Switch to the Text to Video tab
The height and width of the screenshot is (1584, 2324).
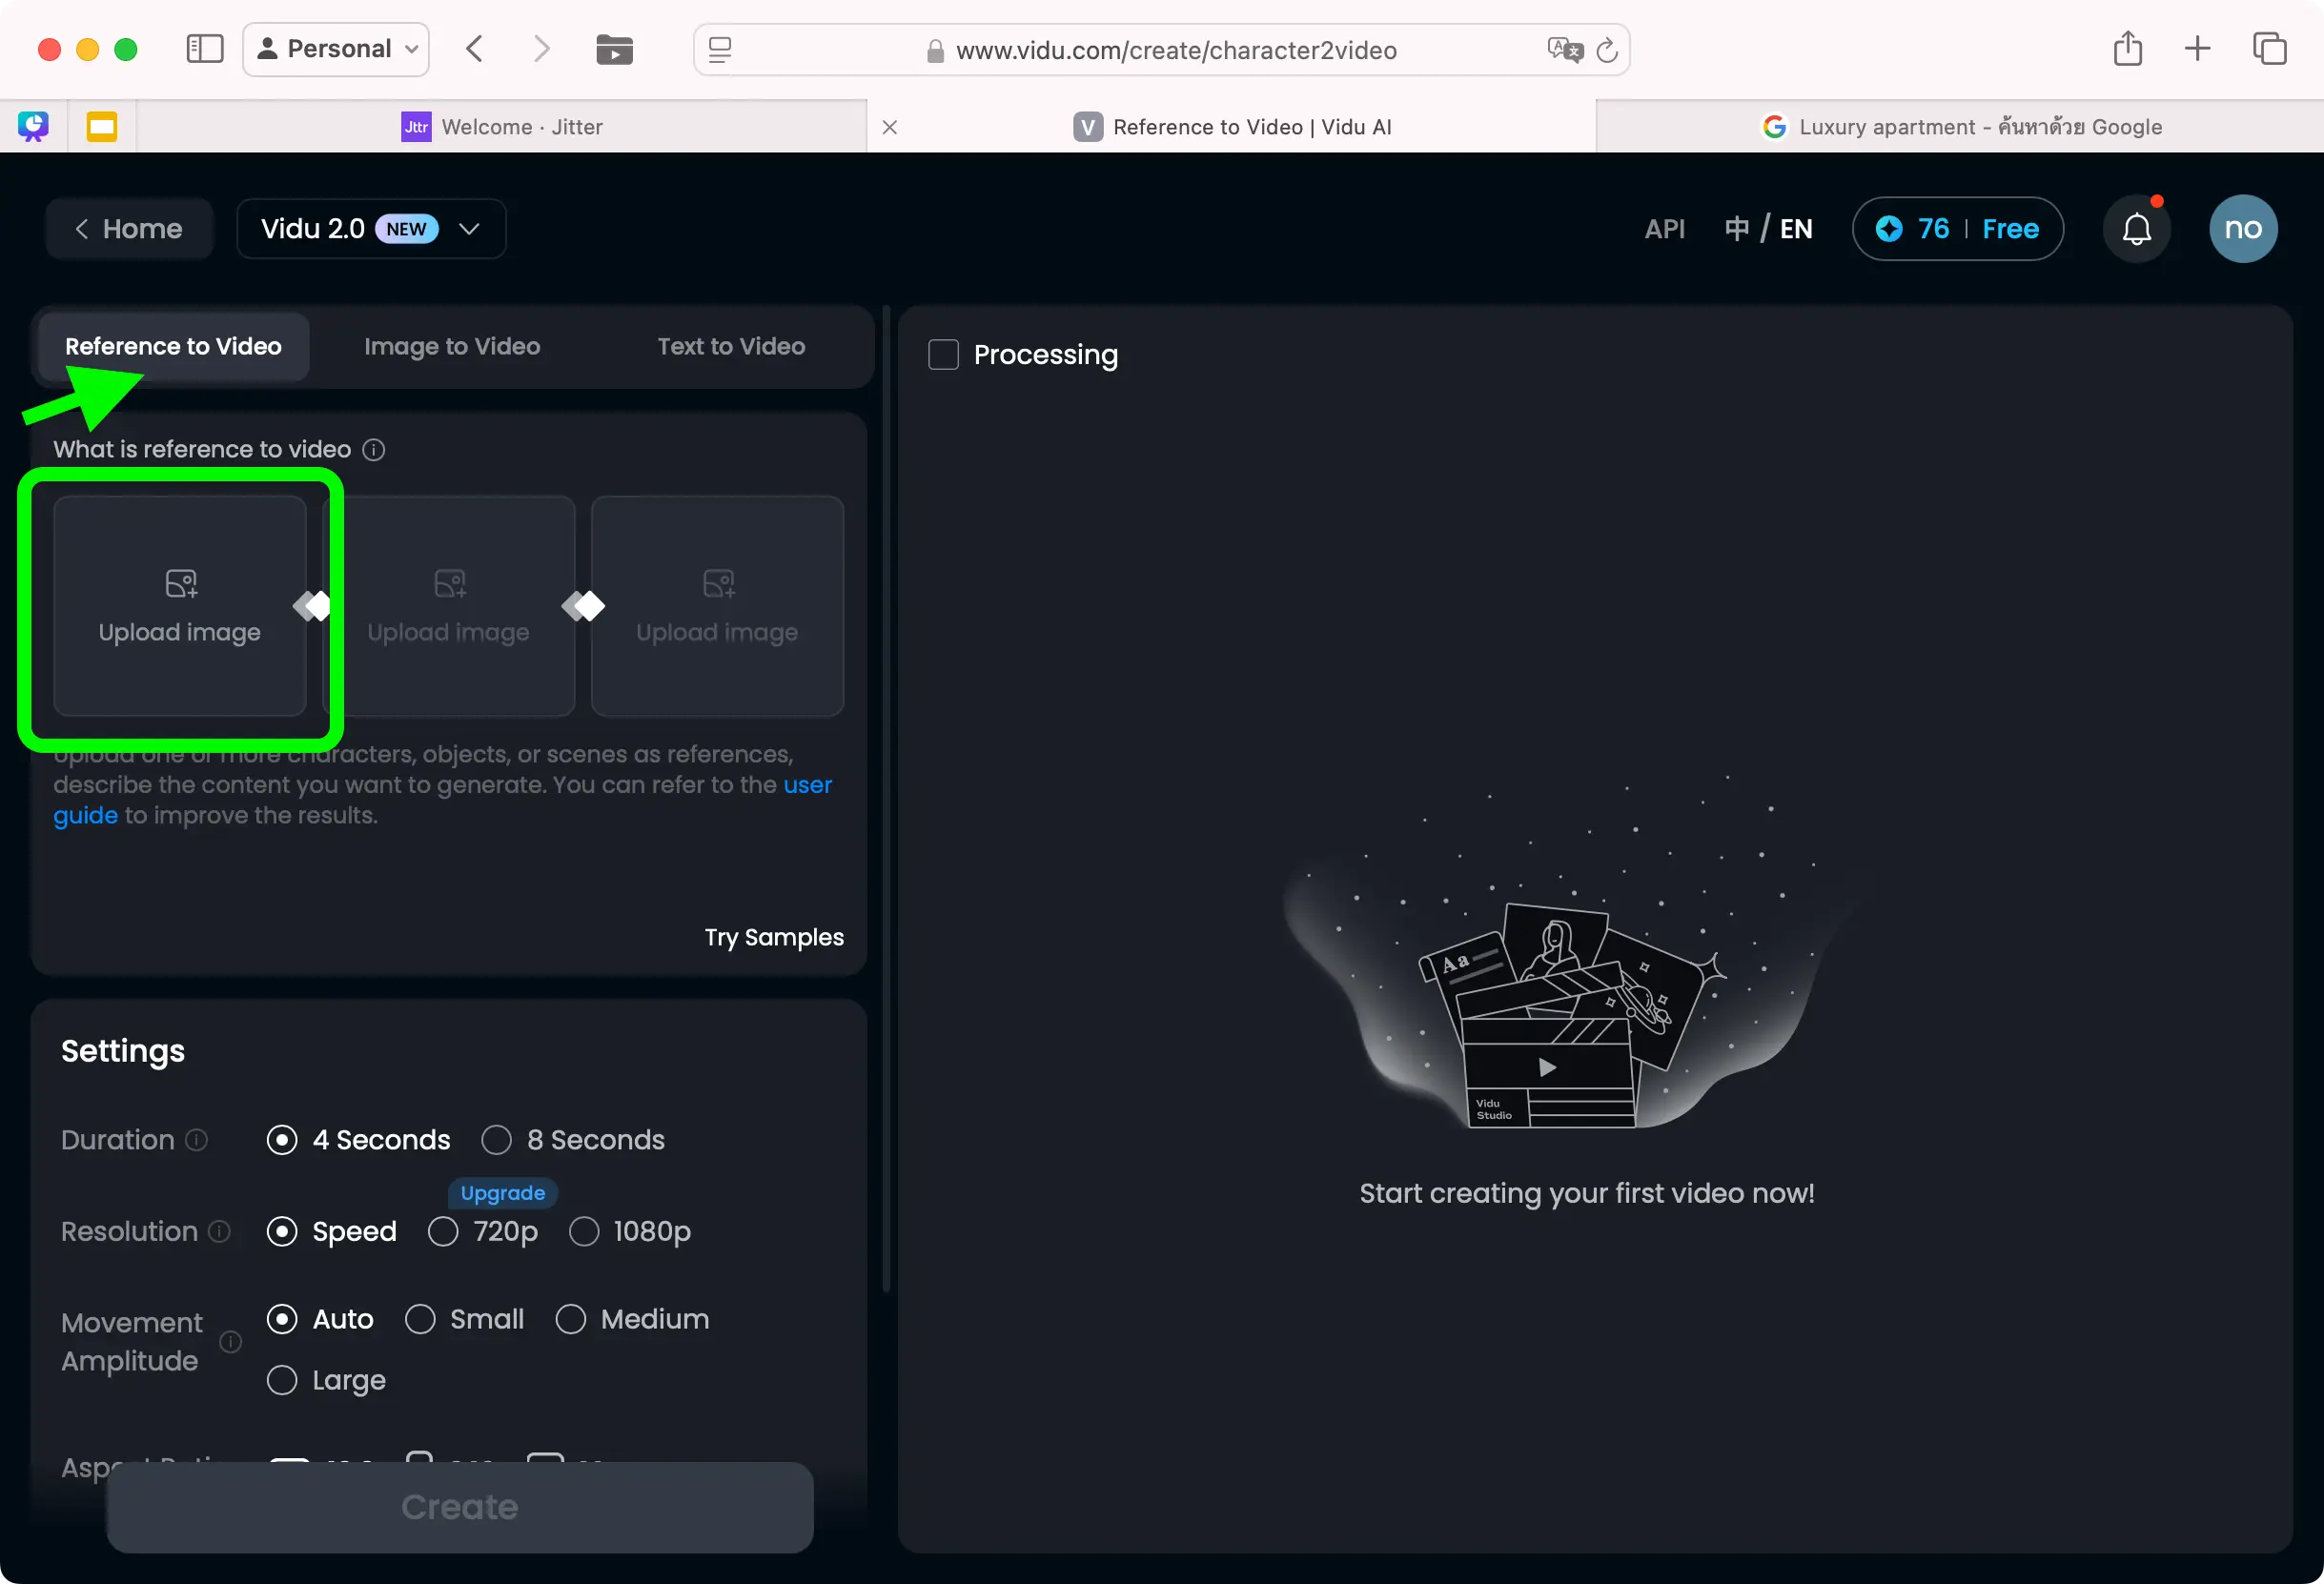(x=731, y=346)
